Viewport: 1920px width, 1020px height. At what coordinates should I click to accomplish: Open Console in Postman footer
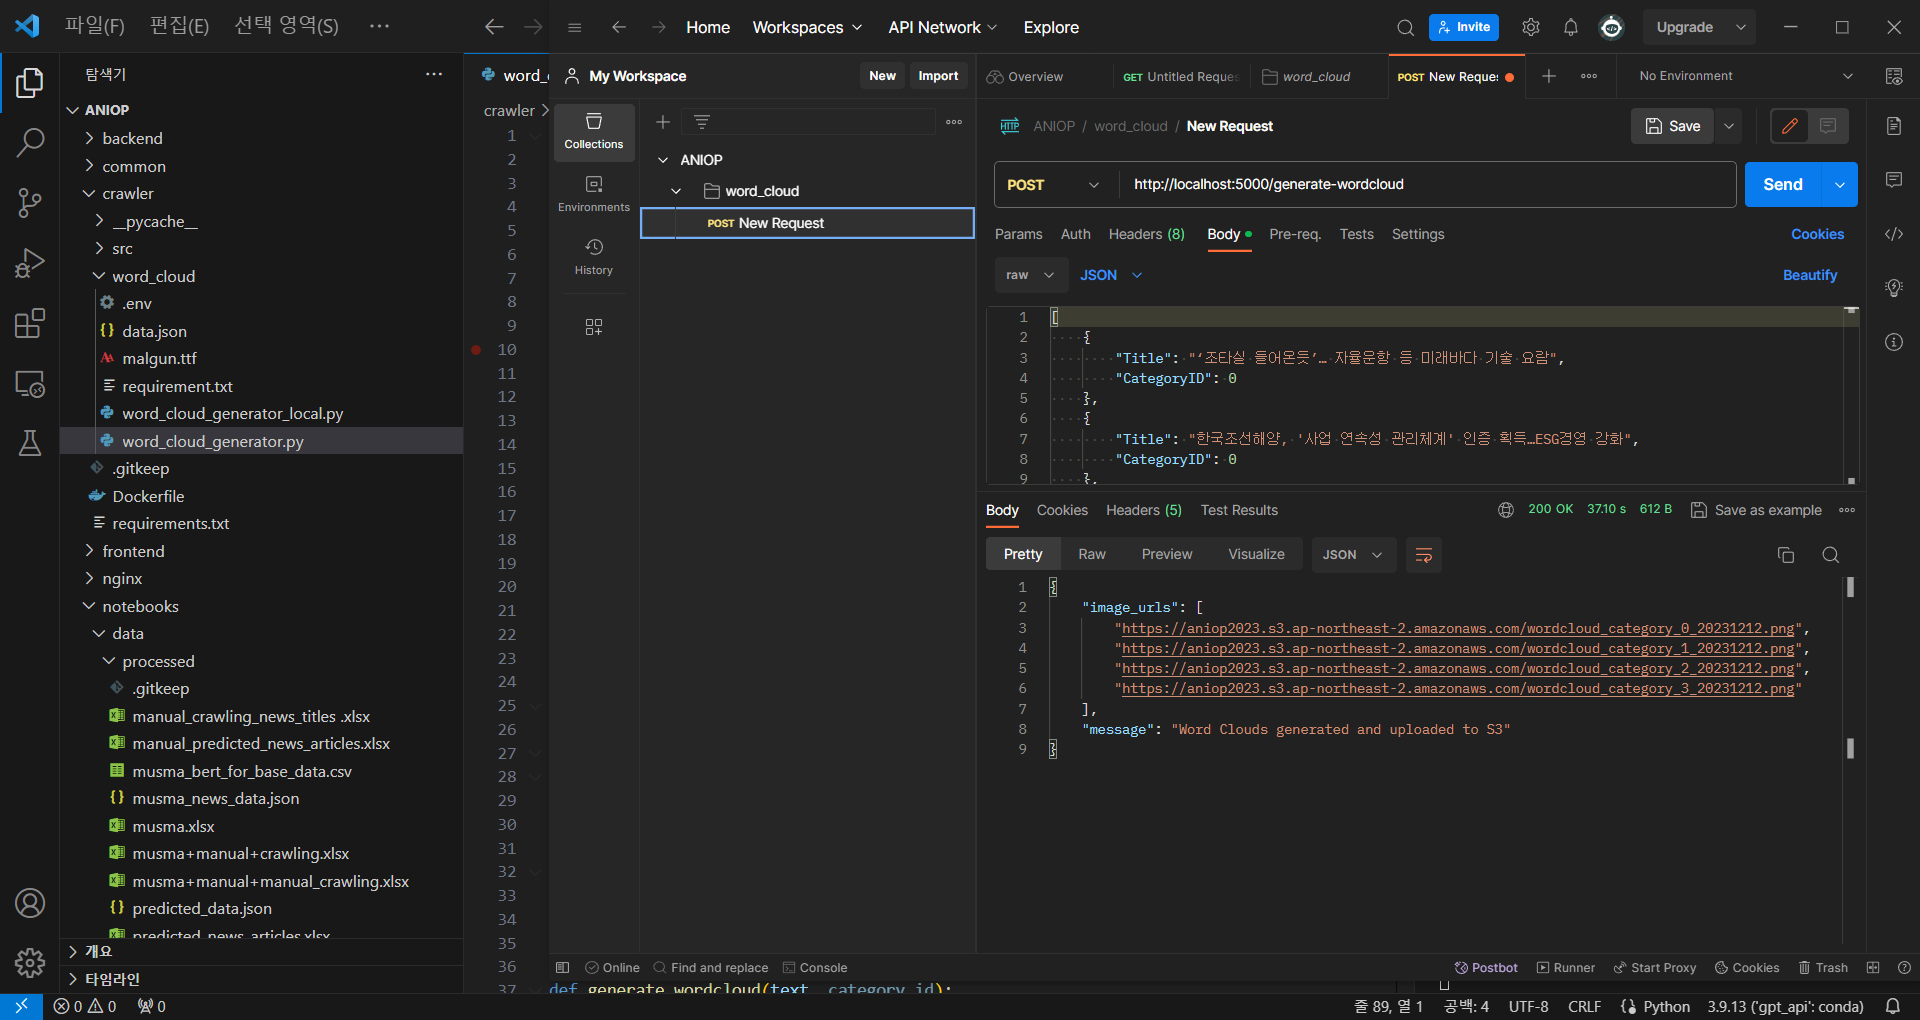pos(815,968)
